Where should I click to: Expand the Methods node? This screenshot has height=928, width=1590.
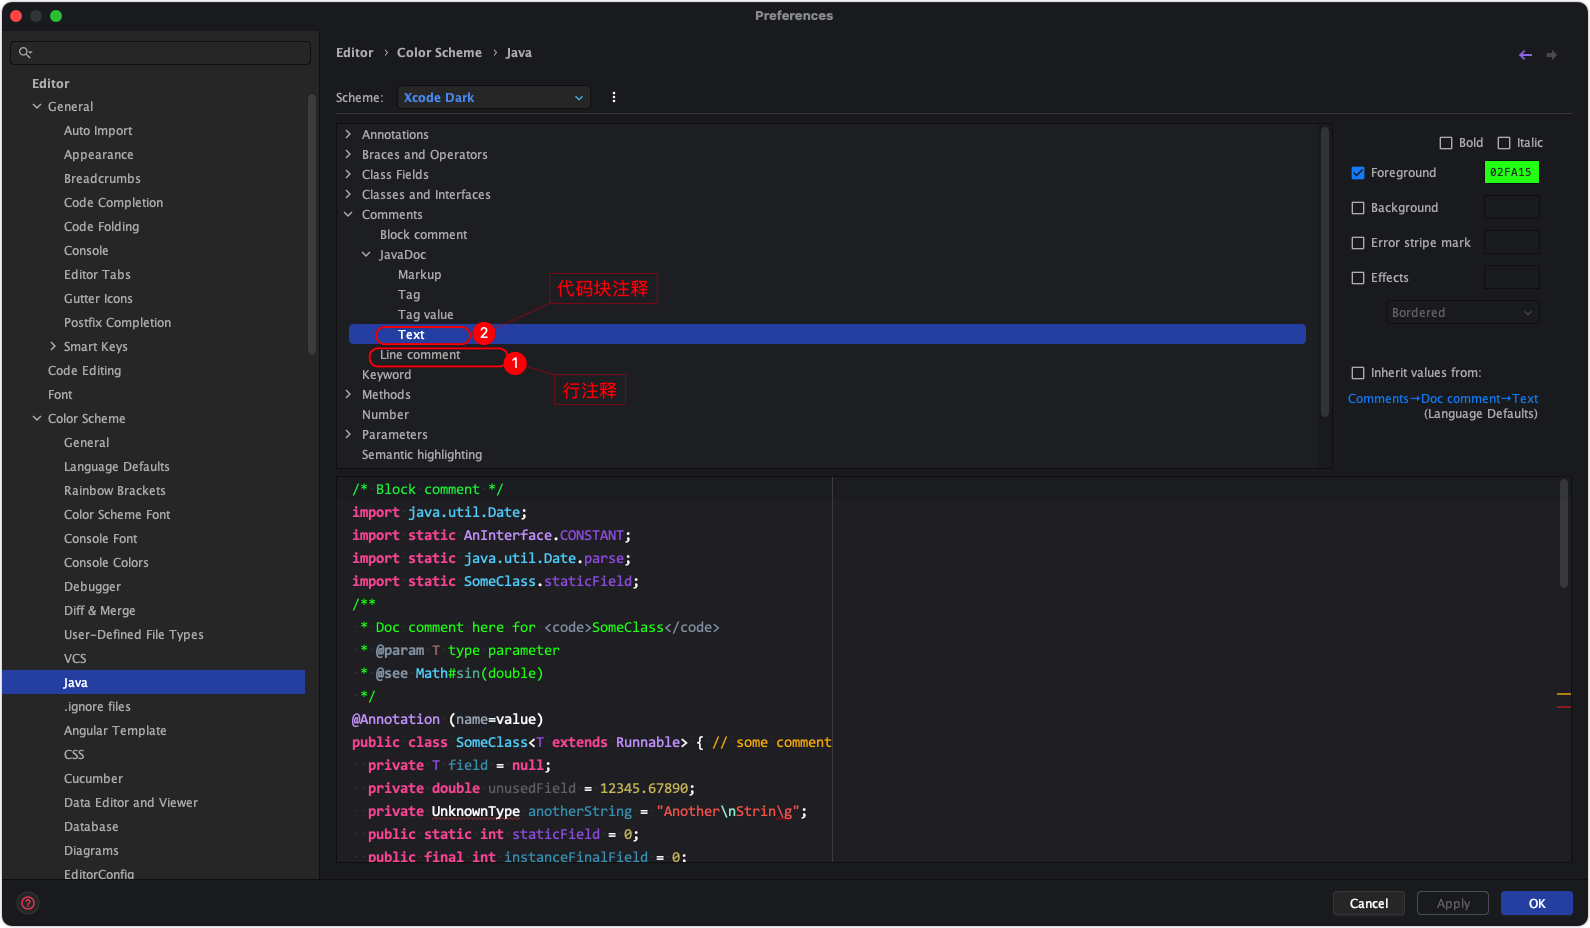(x=348, y=394)
